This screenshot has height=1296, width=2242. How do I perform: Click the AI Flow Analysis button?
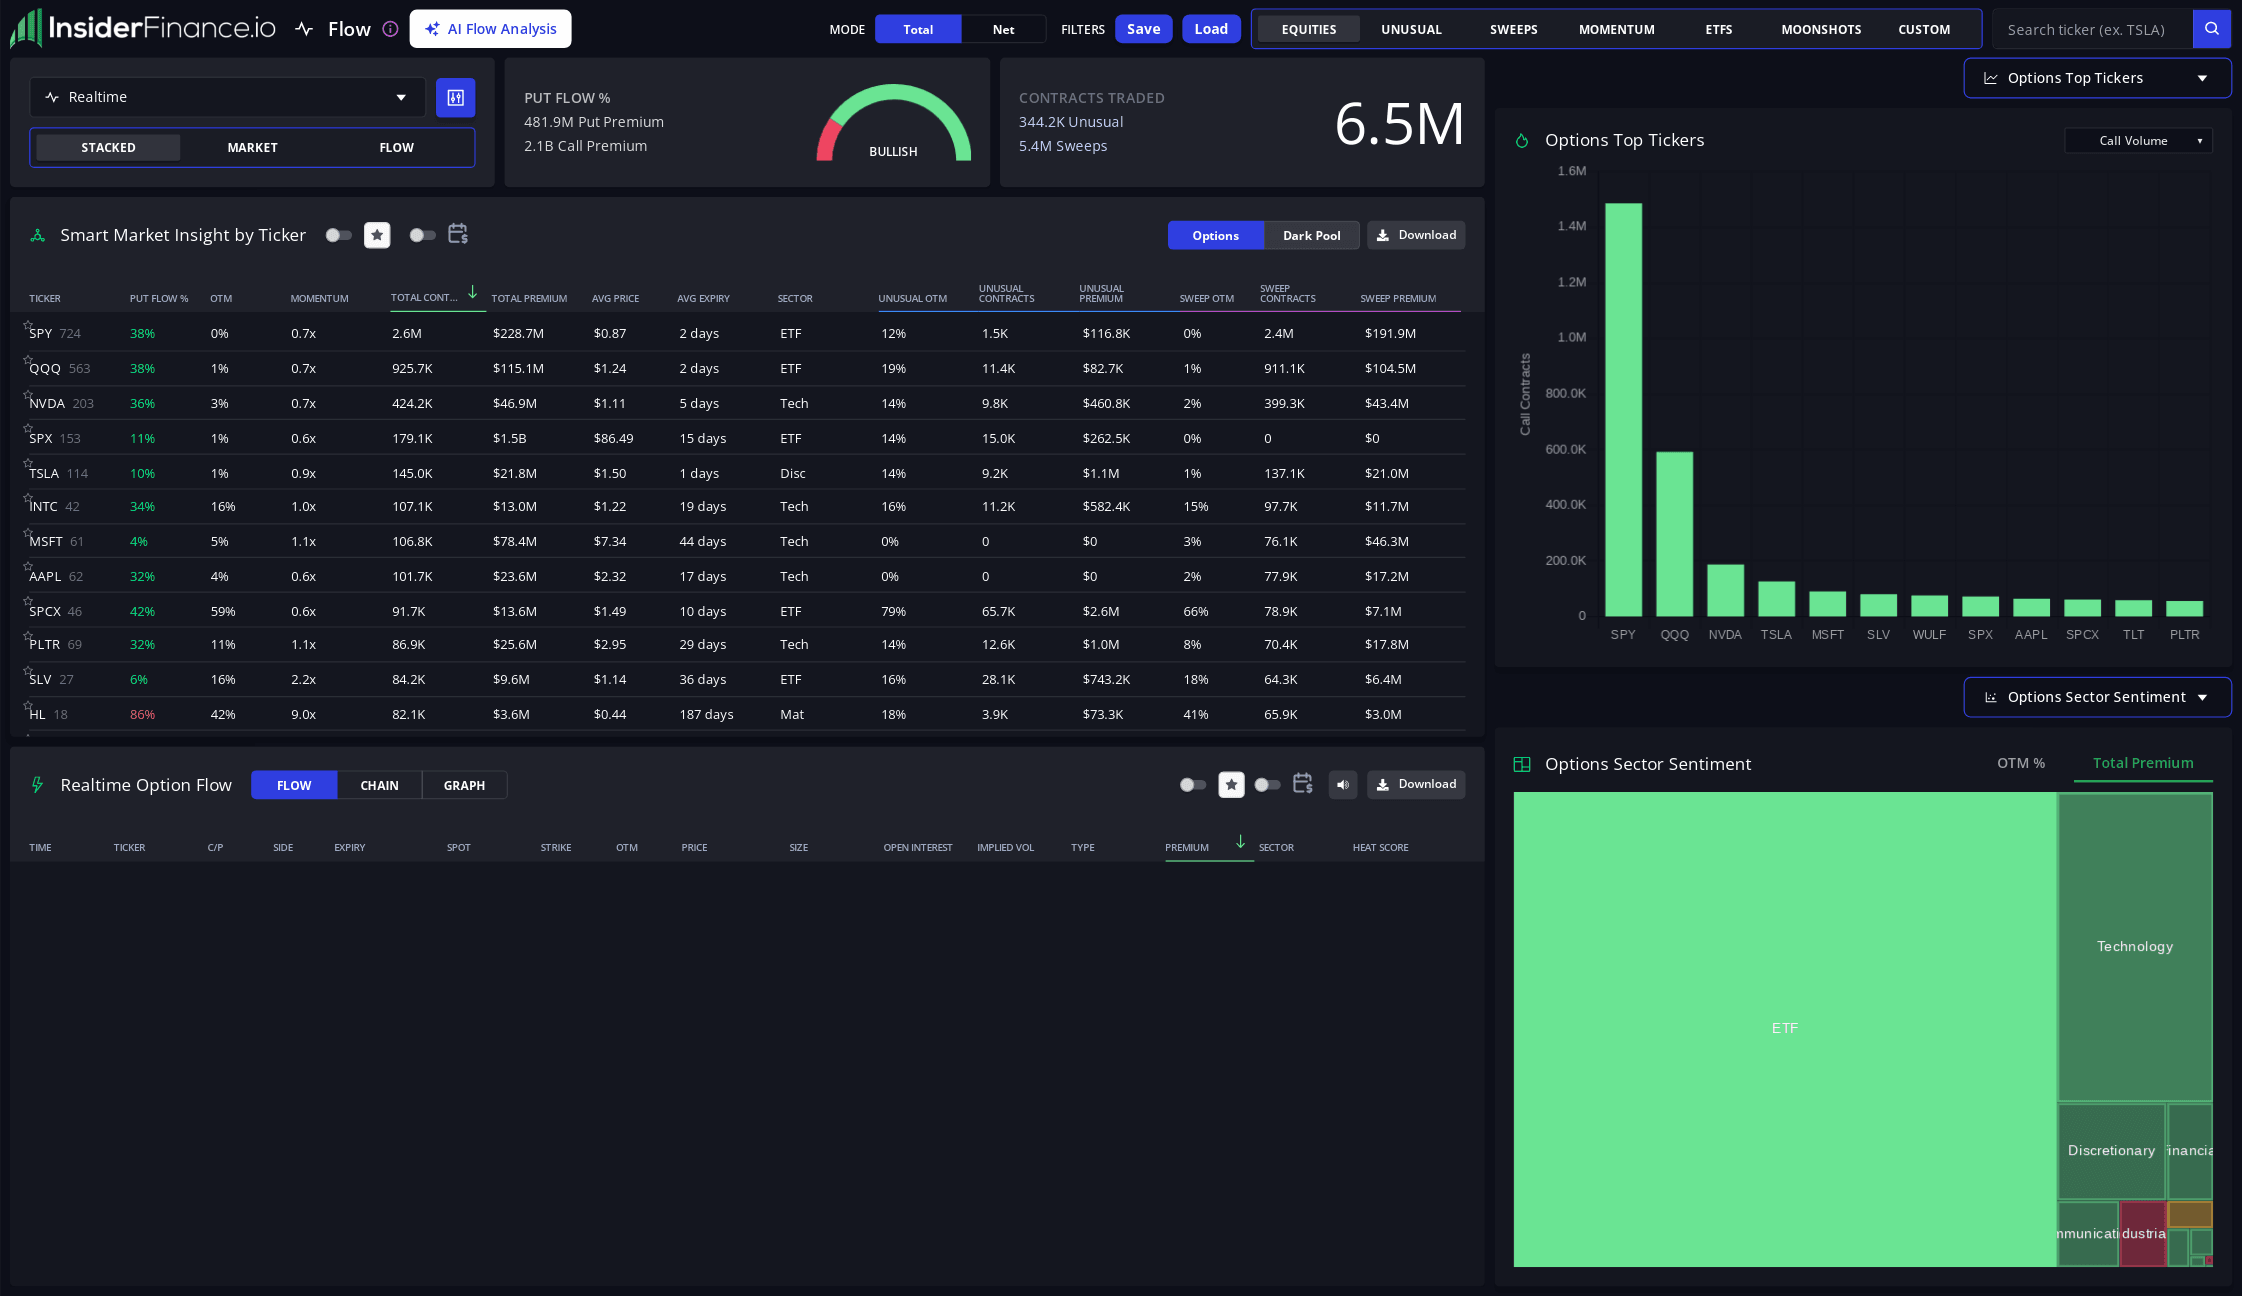490,29
